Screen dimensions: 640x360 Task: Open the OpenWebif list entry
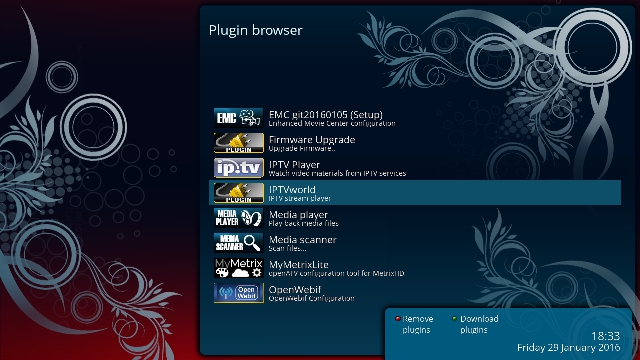click(415, 293)
